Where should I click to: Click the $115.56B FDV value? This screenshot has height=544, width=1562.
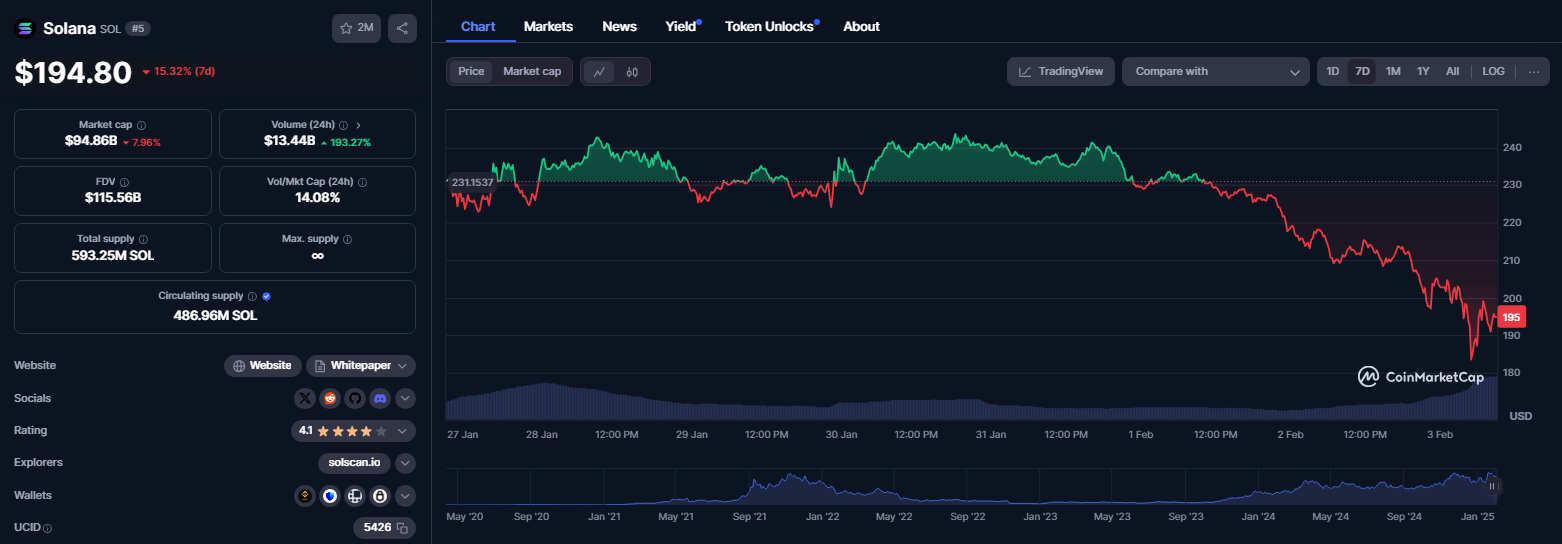point(113,198)
